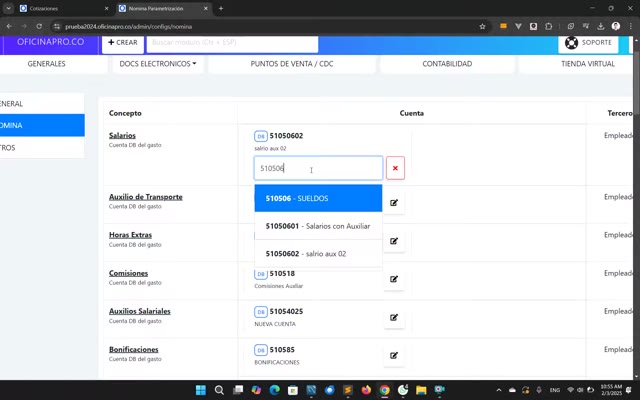This screenshot has height=400, width=640.
Task: Reload the page
Action: (x=39, y=27)
